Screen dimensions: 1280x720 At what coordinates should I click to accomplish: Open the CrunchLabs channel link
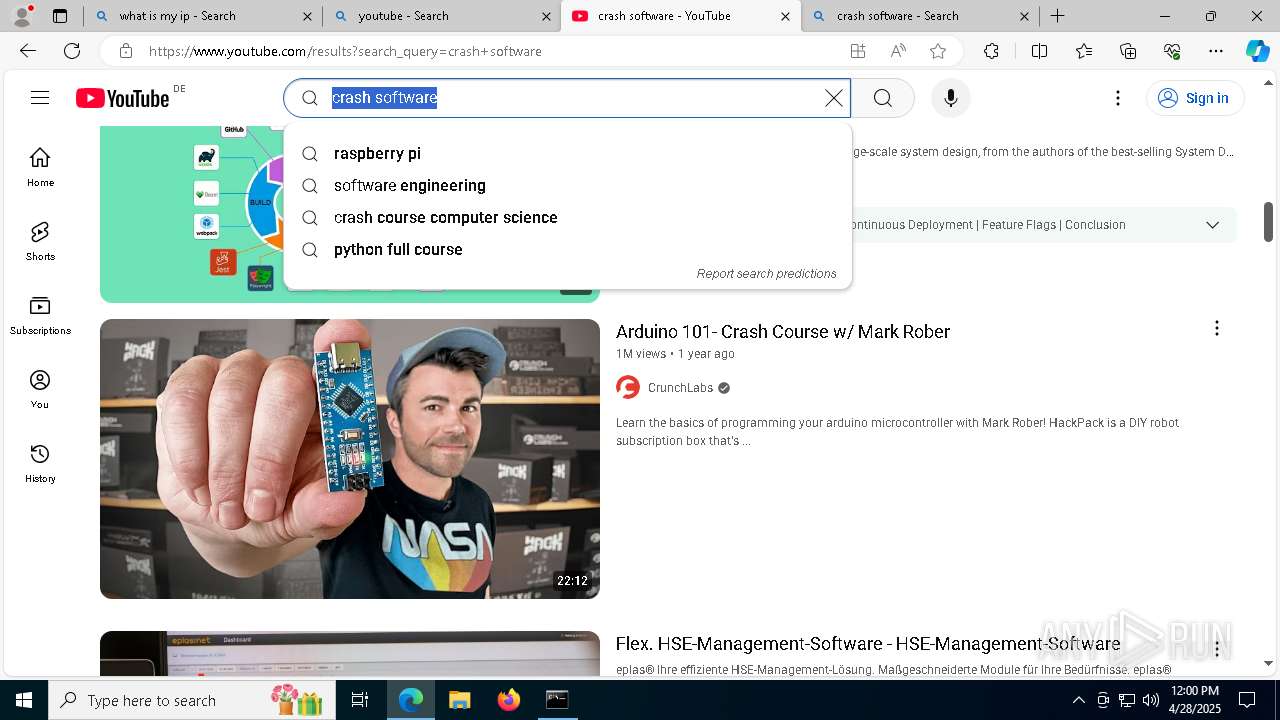pos(680,388)
